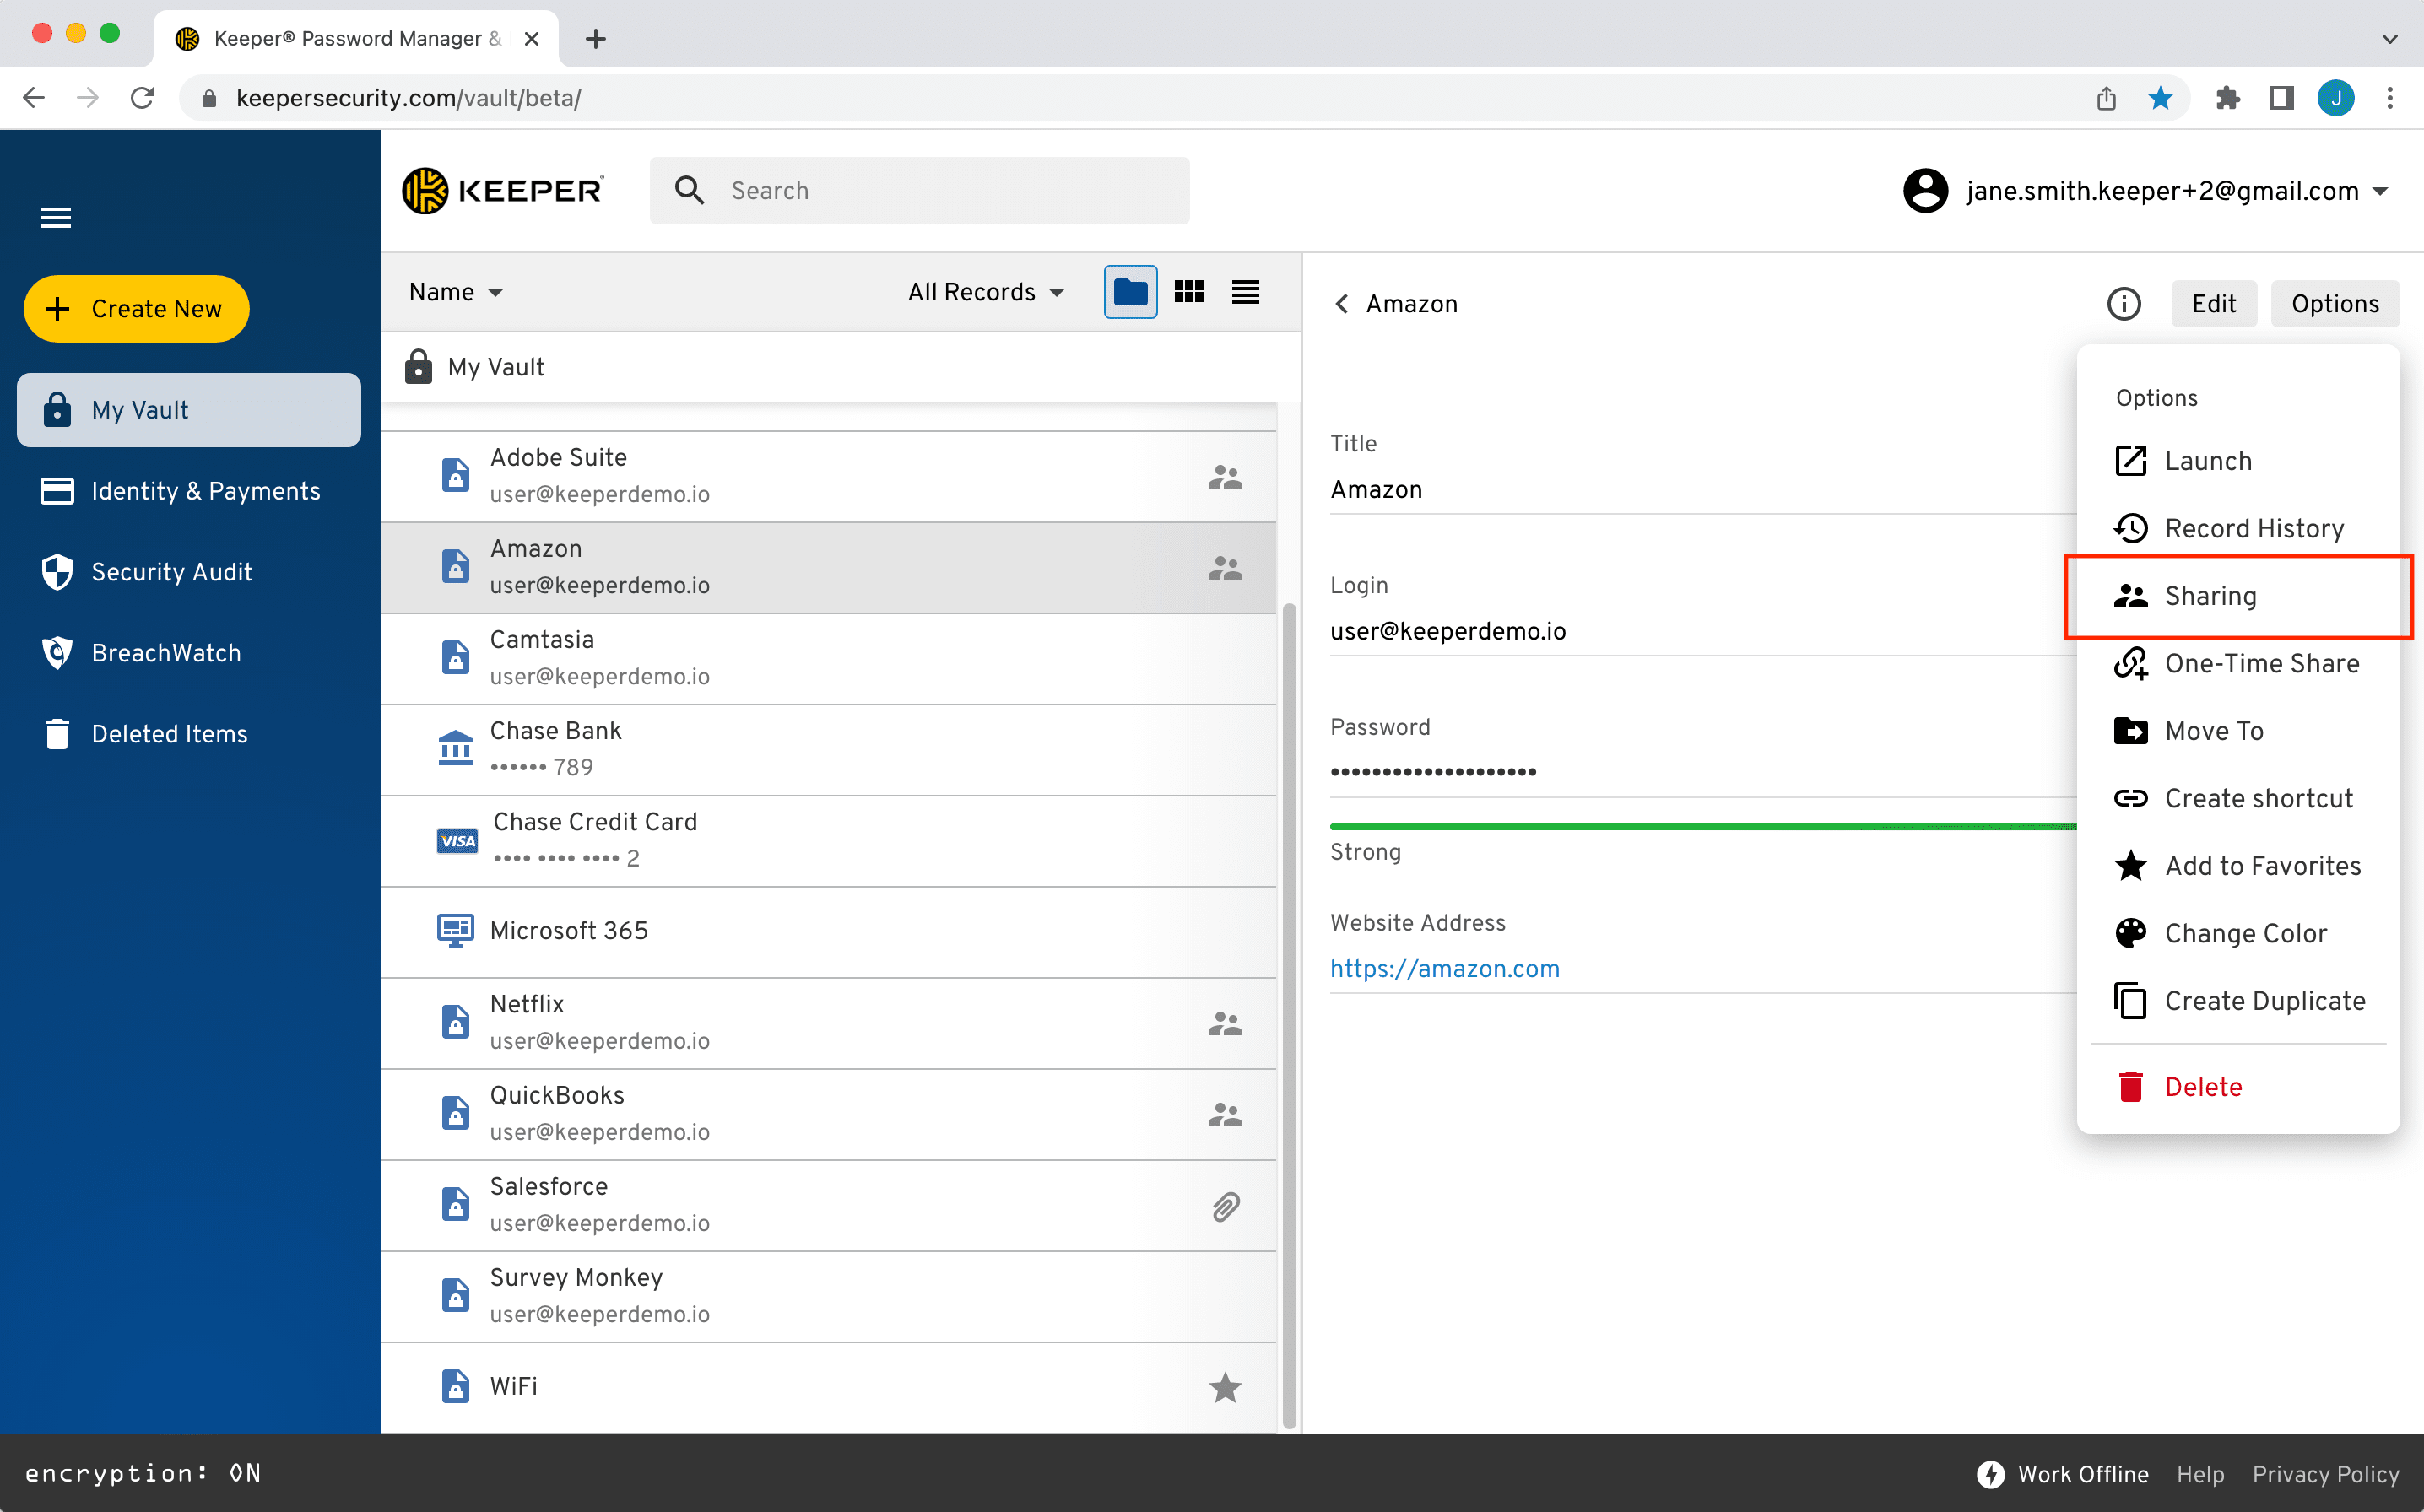The width and height of the screenshot is (2424, 1512).
Task: Select the QuickBooks record
Action: (829, 1113)
